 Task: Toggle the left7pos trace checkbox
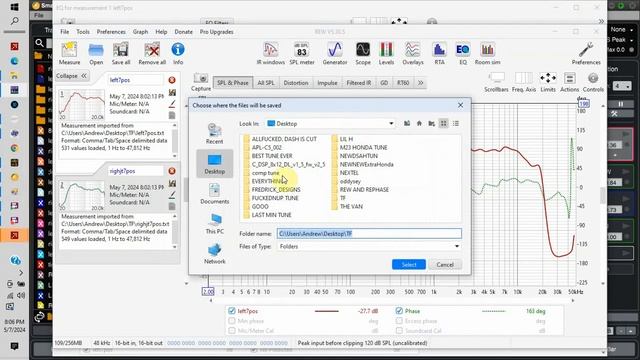point(232,311)
